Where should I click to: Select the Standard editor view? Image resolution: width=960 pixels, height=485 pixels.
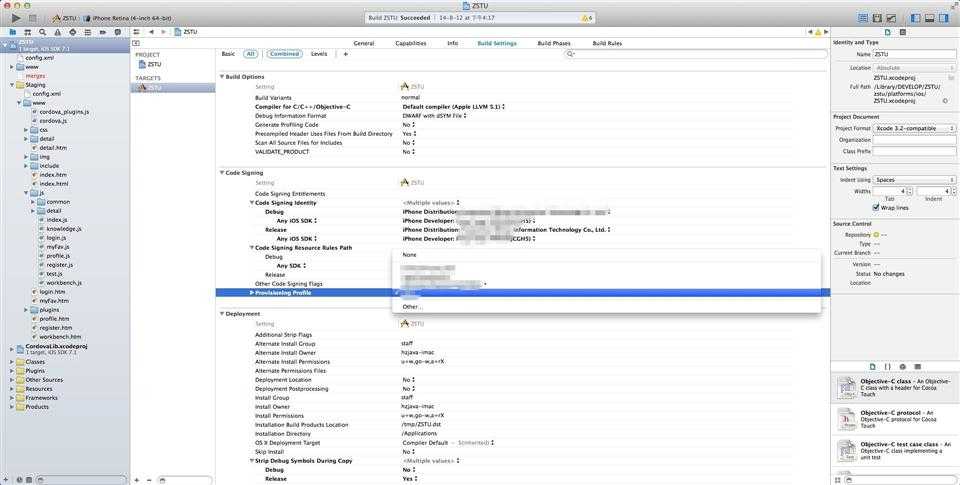click(863, 18)
